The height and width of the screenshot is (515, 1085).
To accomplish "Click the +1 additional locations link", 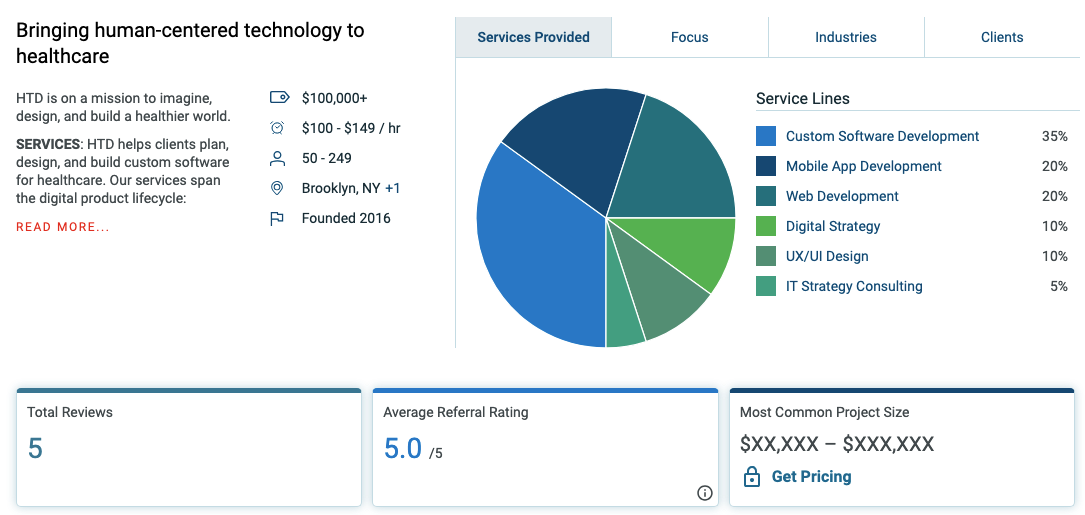I will (x=392, y=188).
